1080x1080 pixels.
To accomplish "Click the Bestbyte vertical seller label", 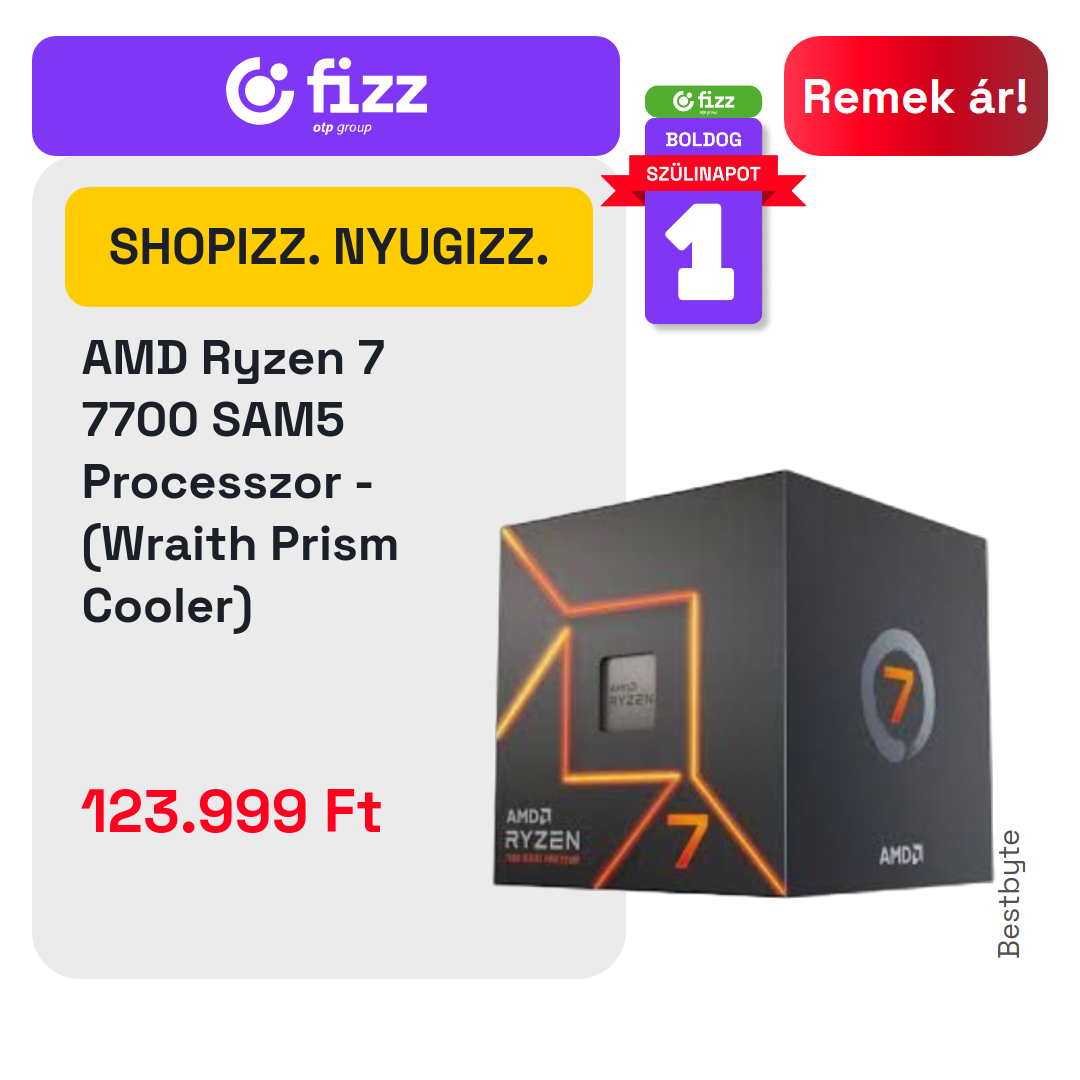I will [x=1008, y=893].
